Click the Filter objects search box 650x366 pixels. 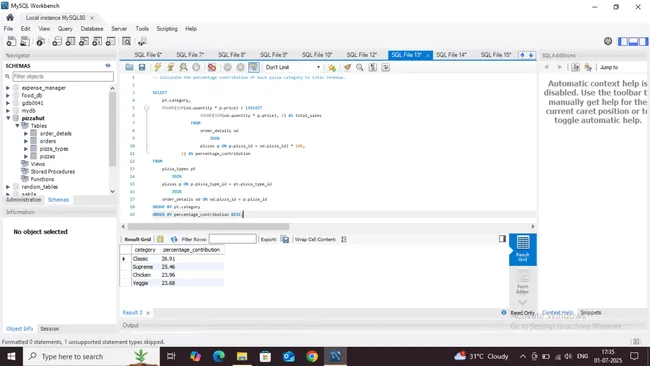[x=63, y=76]
